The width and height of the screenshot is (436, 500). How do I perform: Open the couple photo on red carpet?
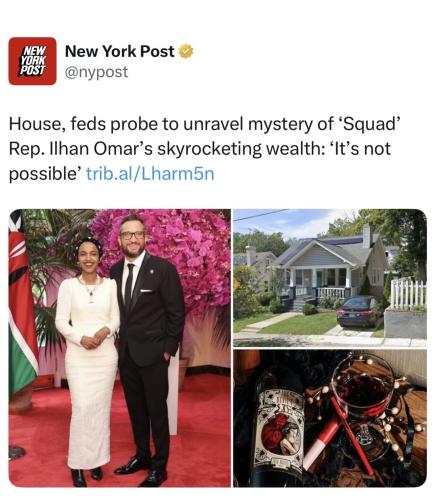pyautogui.click(x=120, y=348)
